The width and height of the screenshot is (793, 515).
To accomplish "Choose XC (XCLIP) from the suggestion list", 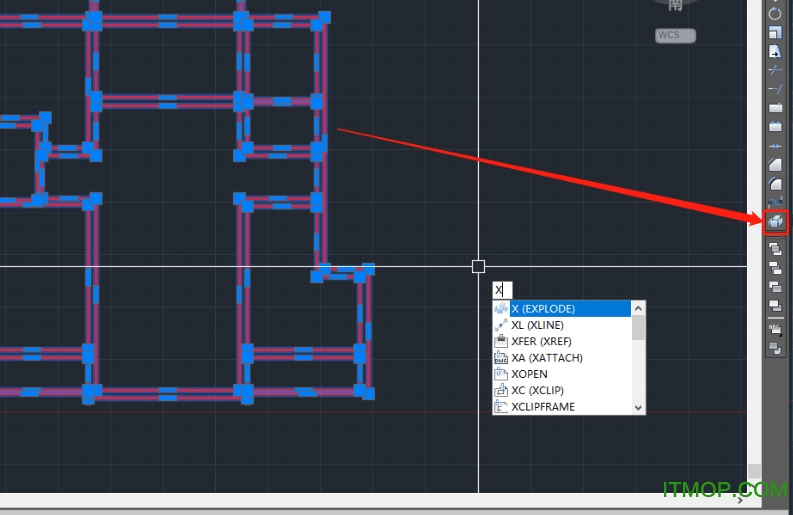I will [562, 391].
